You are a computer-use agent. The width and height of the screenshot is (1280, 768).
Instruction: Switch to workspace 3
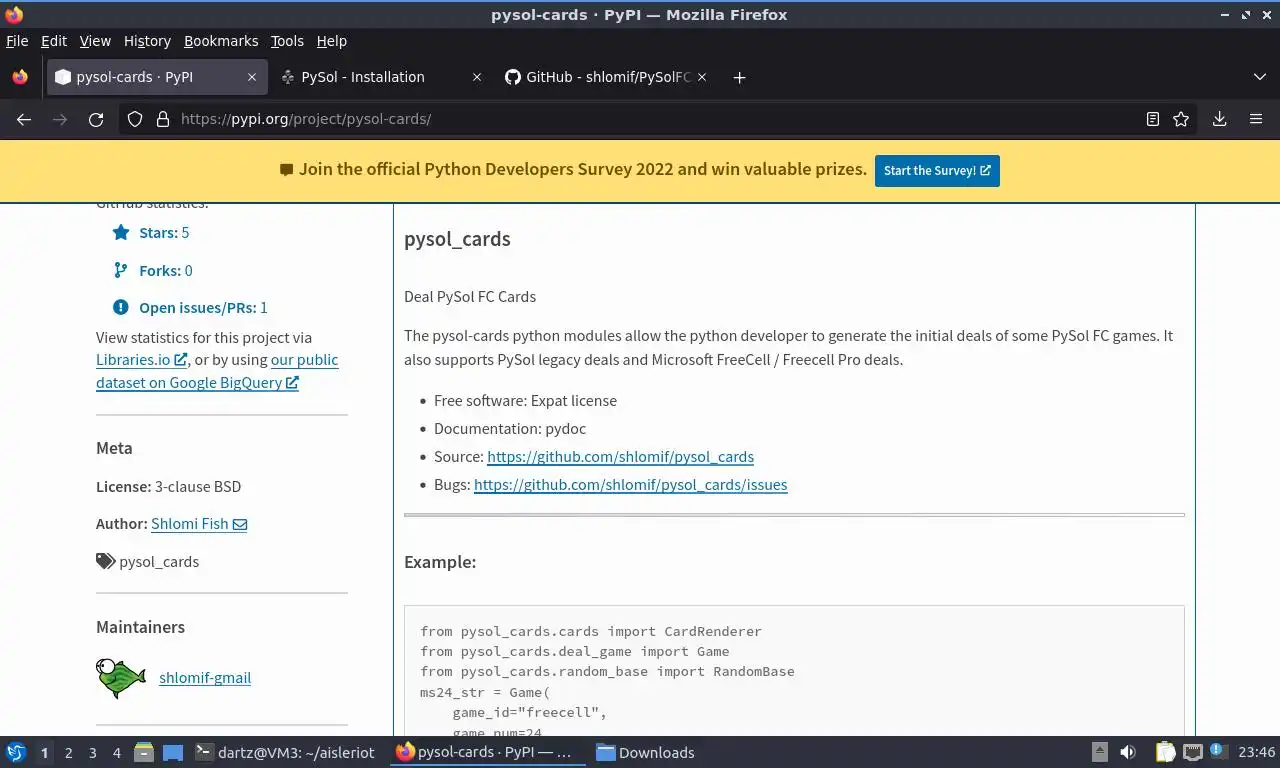(x=93, y=752)
